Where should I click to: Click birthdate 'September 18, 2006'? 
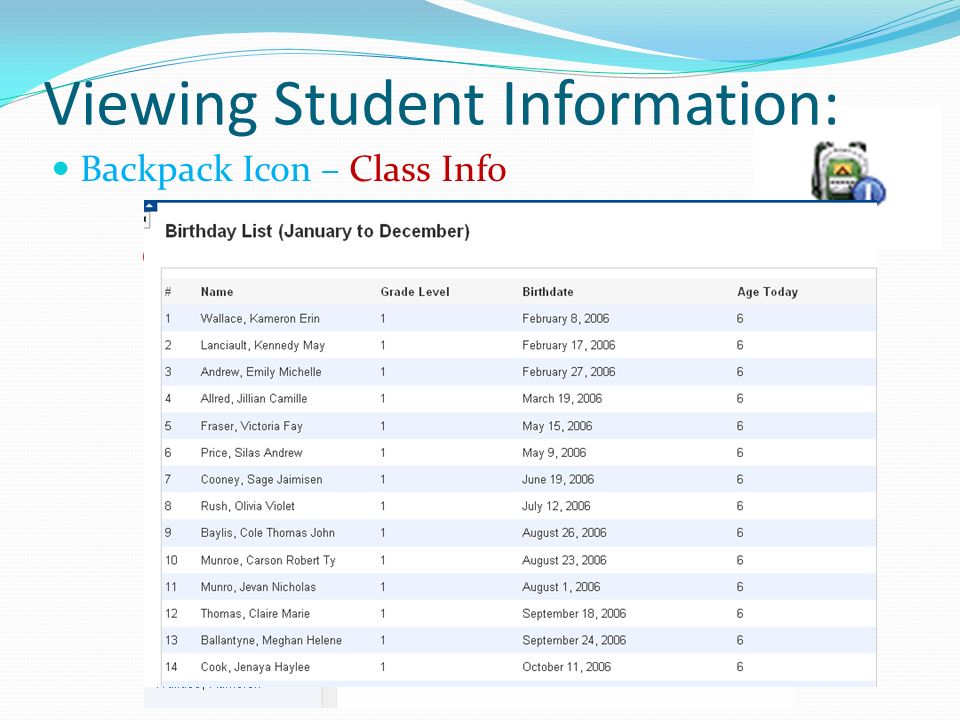point(574,613)
